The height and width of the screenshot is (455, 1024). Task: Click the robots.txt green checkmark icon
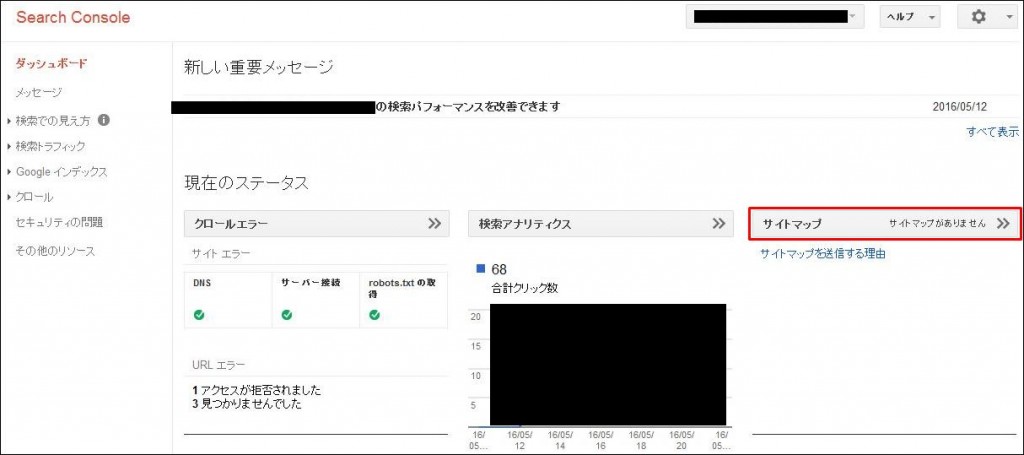(x=374, y=314)
